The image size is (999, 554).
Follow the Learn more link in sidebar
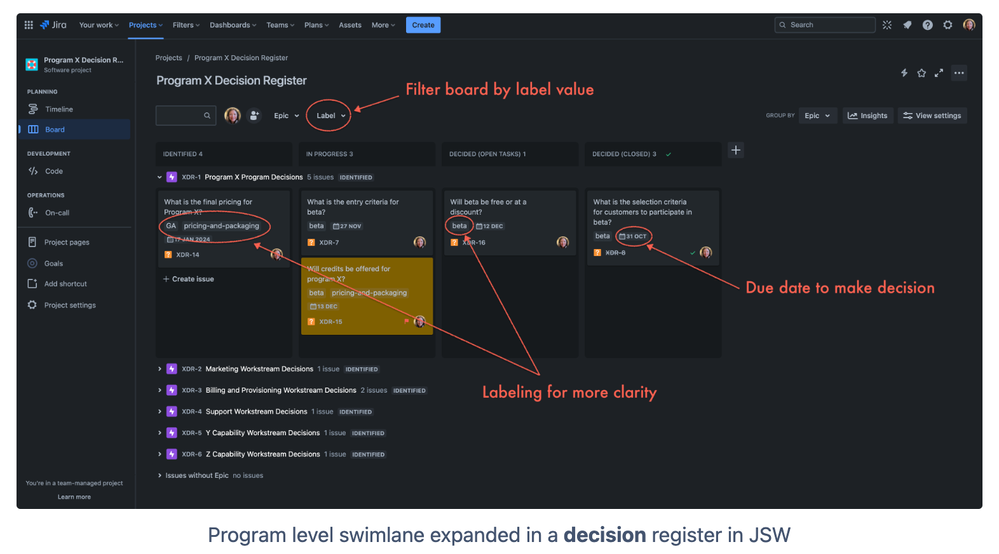click(74, 497)
